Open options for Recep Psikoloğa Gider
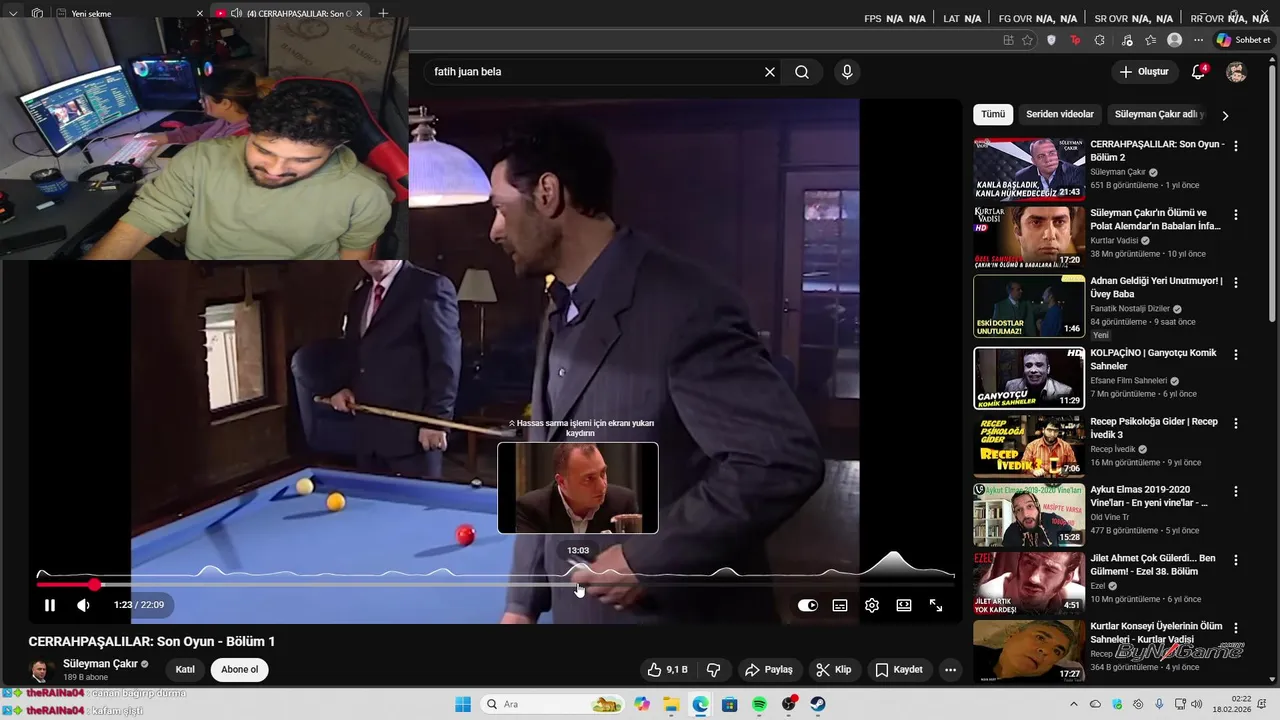The width and height of the screenshot is (1280, 720). tap(1236, 424)
